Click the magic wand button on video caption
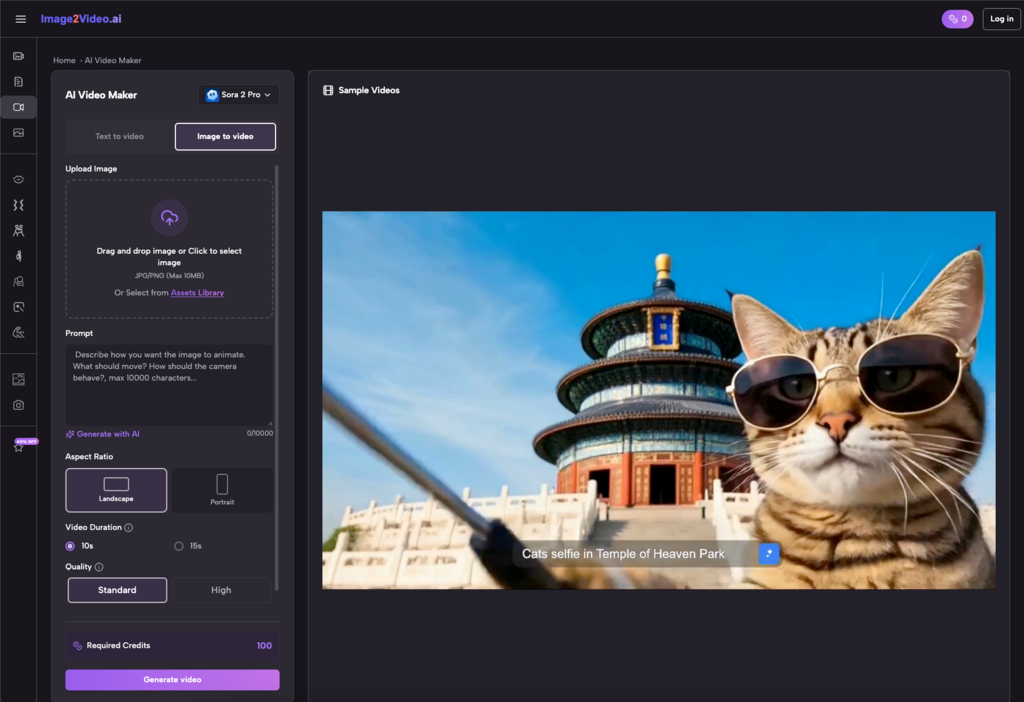This screenshot has height=702, width=1024. point(769,553)
